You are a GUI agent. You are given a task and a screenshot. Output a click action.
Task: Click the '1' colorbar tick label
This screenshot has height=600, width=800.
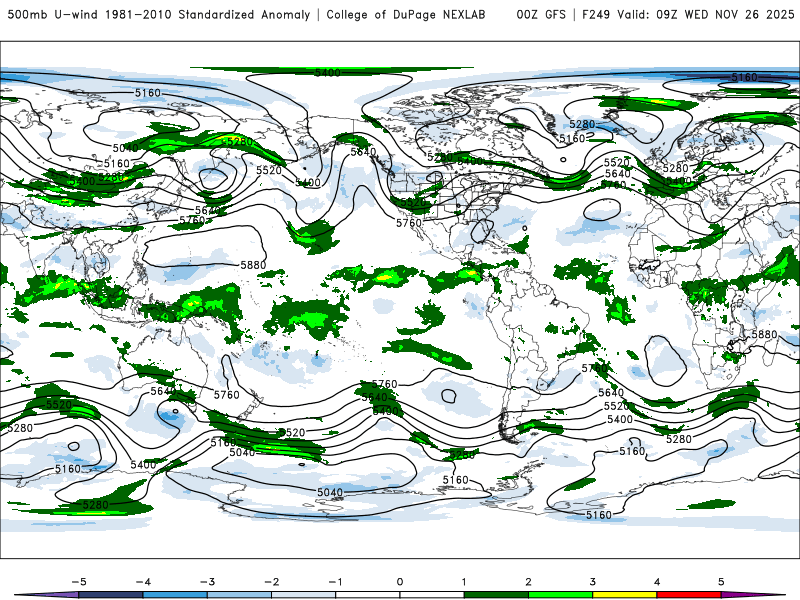coord(464,582)
